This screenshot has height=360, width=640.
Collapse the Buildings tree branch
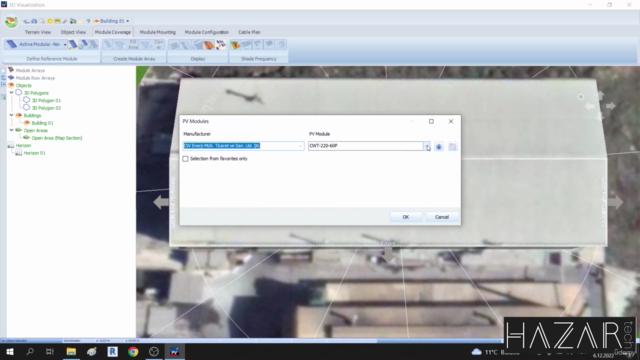[x=11, y=115]
